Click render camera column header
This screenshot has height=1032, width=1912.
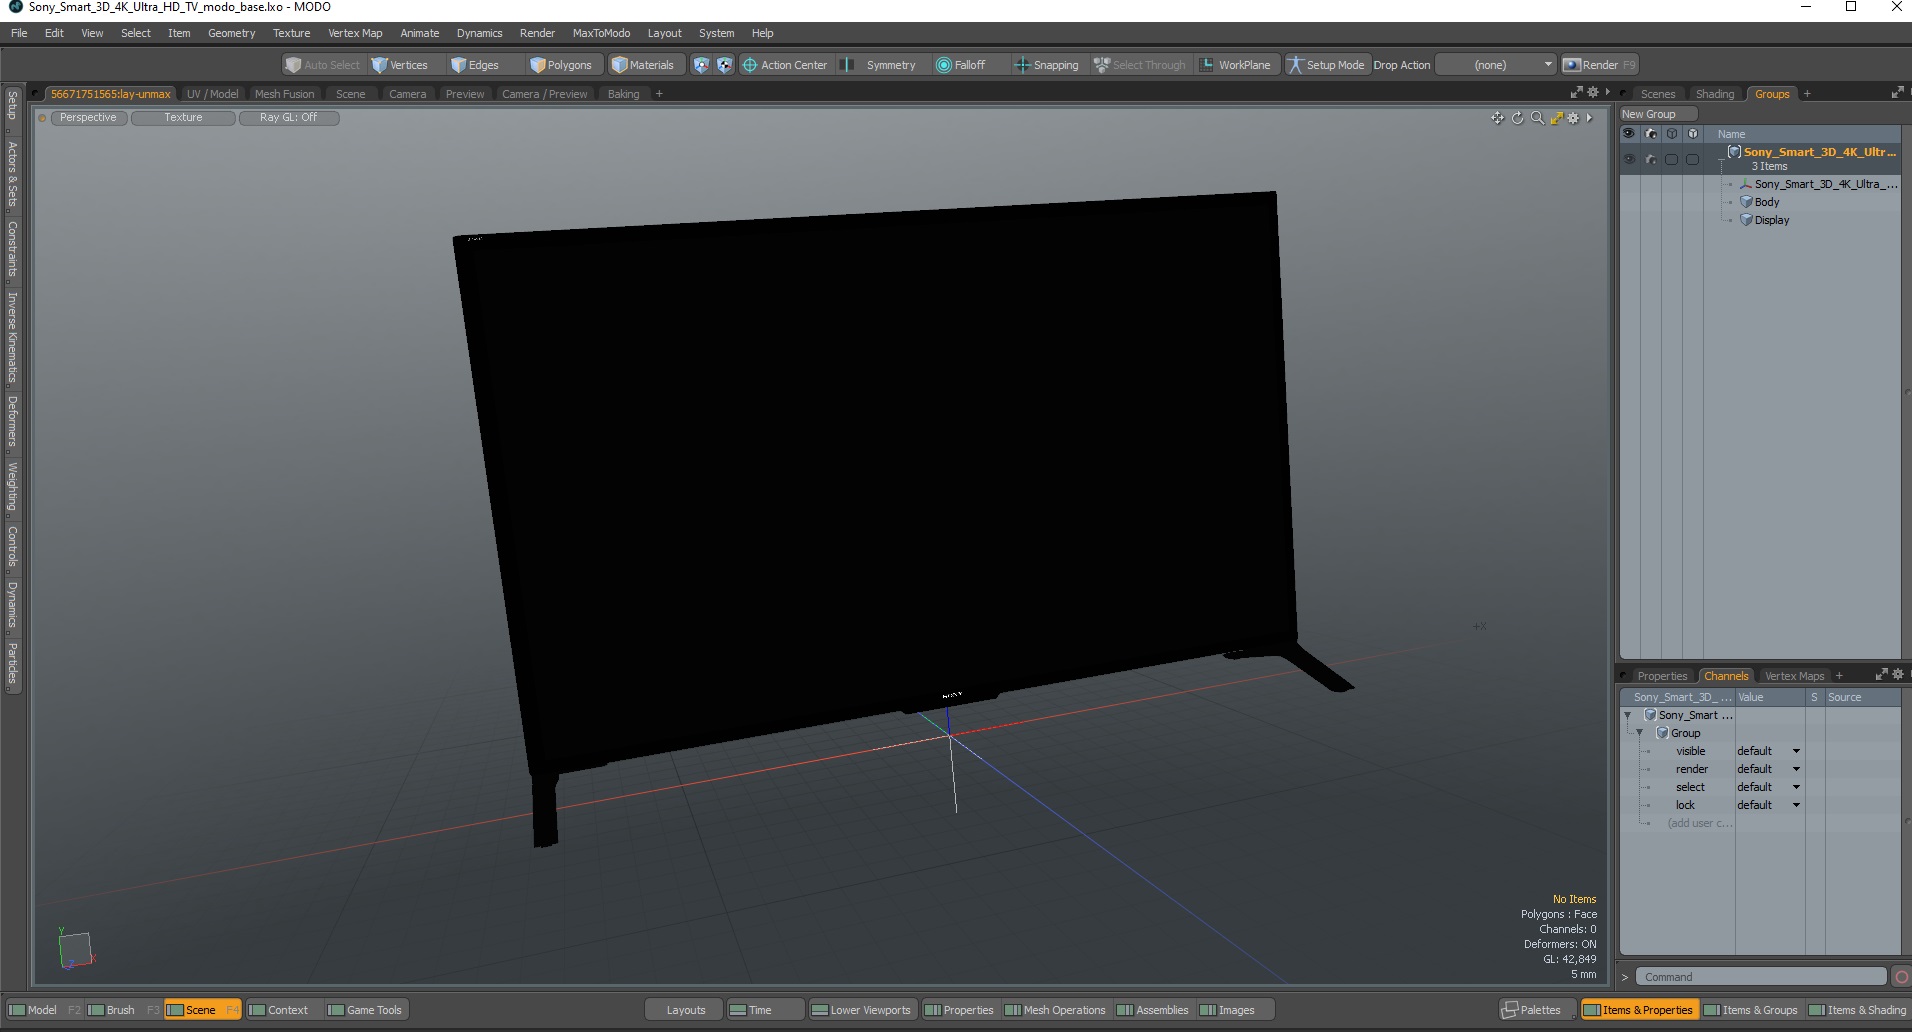click(1650, 133)
